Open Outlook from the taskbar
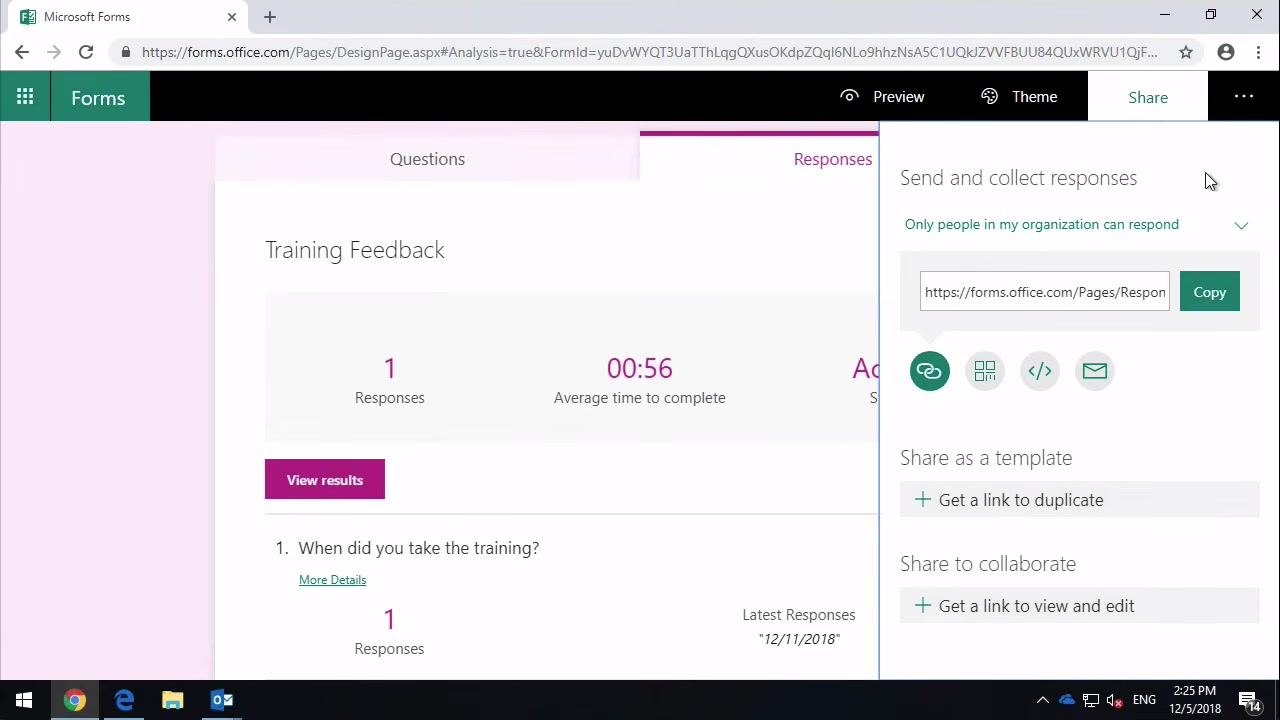The width and height of the screenshot is (1280, 720). click(x=222, y=700)
